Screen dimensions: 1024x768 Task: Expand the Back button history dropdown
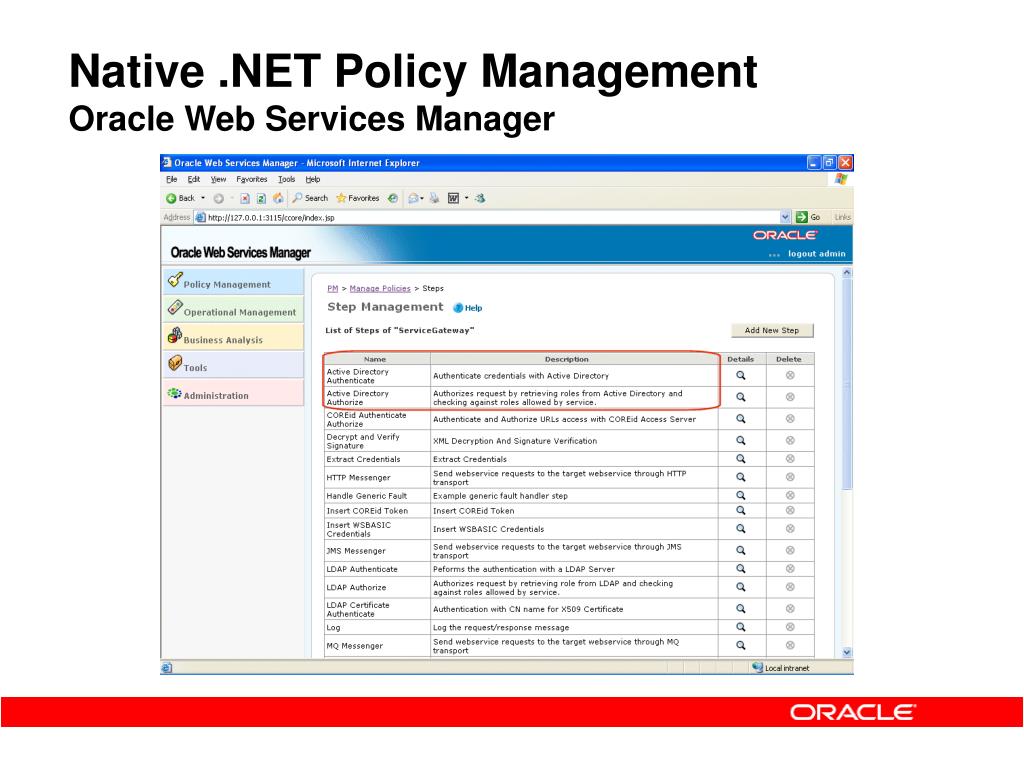[x=203, y=198]
